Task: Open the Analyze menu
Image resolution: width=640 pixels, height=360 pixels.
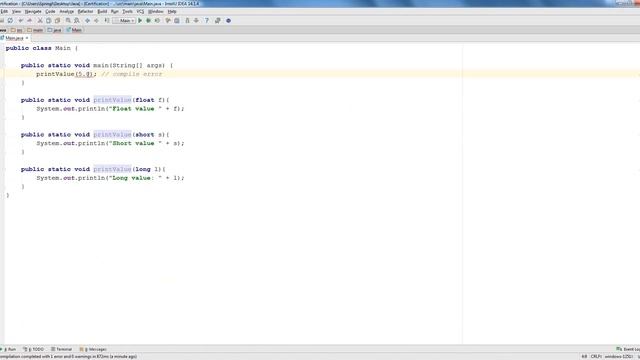Action: click(67, 12)
